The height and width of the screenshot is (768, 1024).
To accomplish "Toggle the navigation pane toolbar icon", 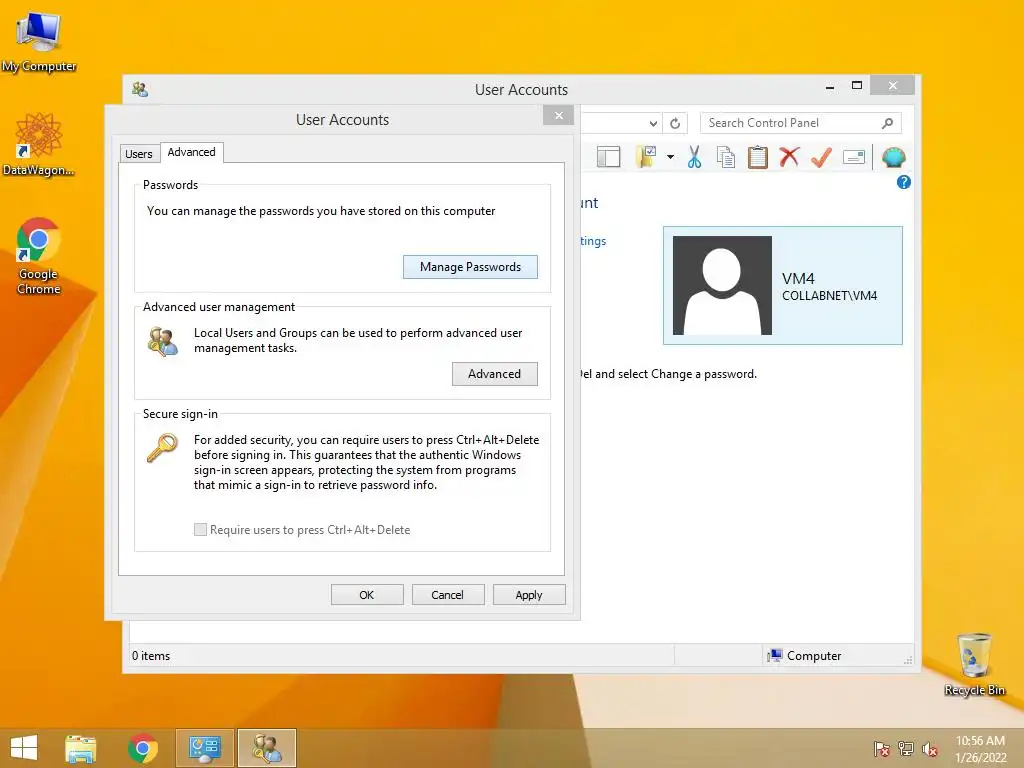I will 608,157.
